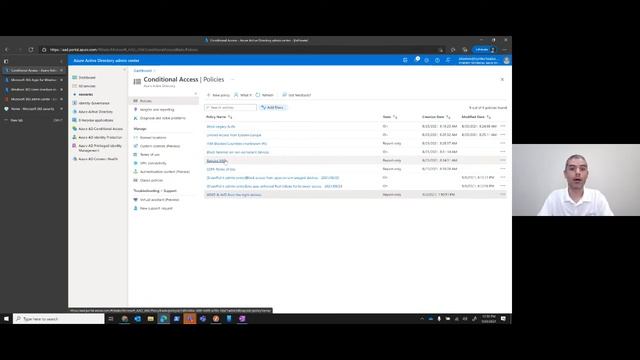Click the Windows taskbar search box
Image resolution: width=640 pixels, height=360 pixels.
(59, 319)
